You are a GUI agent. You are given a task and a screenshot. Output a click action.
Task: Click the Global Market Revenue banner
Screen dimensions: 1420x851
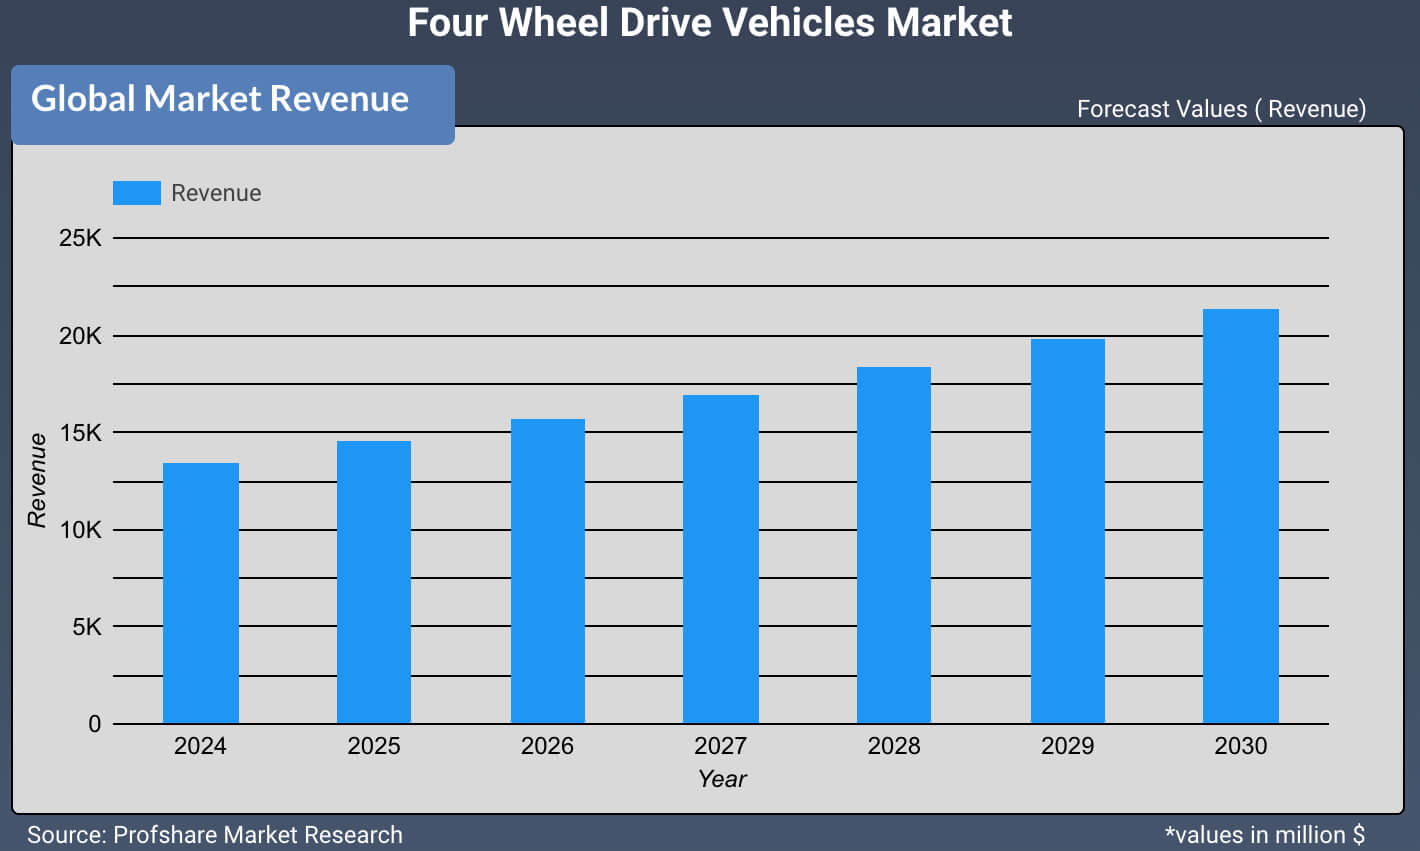pyautogui.click(x=233, y=105)
